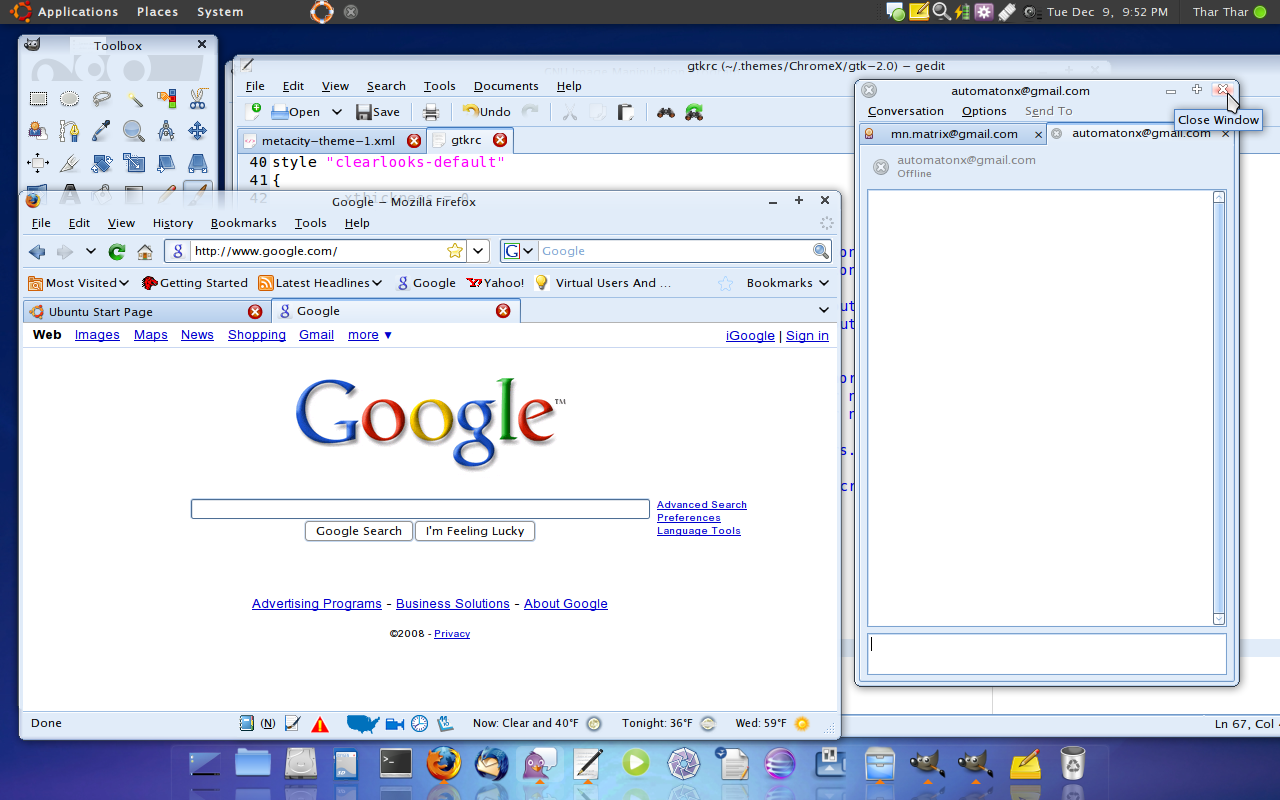Image resolution: width=1280 pixels, height=800 pixels.
Task: Expand the Most Visited bookmarks folder
Action: click(x=79, y=283)
